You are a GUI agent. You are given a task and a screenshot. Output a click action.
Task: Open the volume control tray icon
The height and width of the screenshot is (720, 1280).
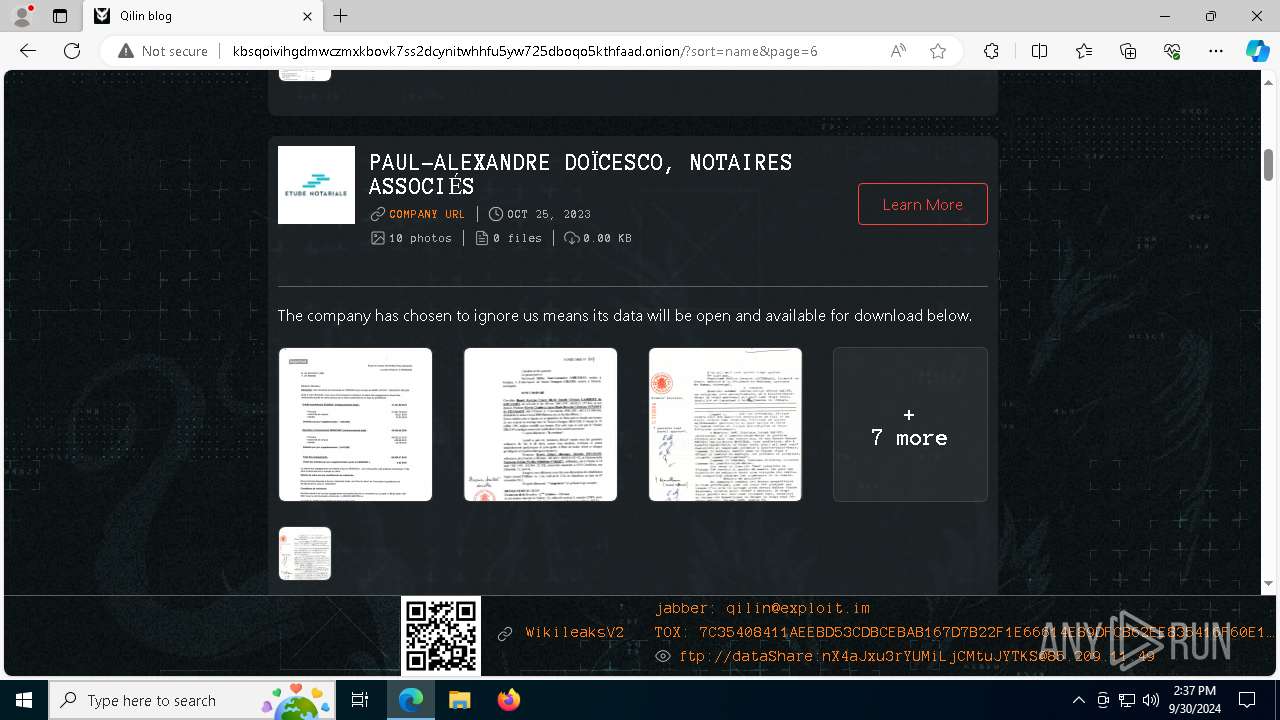tap(1151, 700)
